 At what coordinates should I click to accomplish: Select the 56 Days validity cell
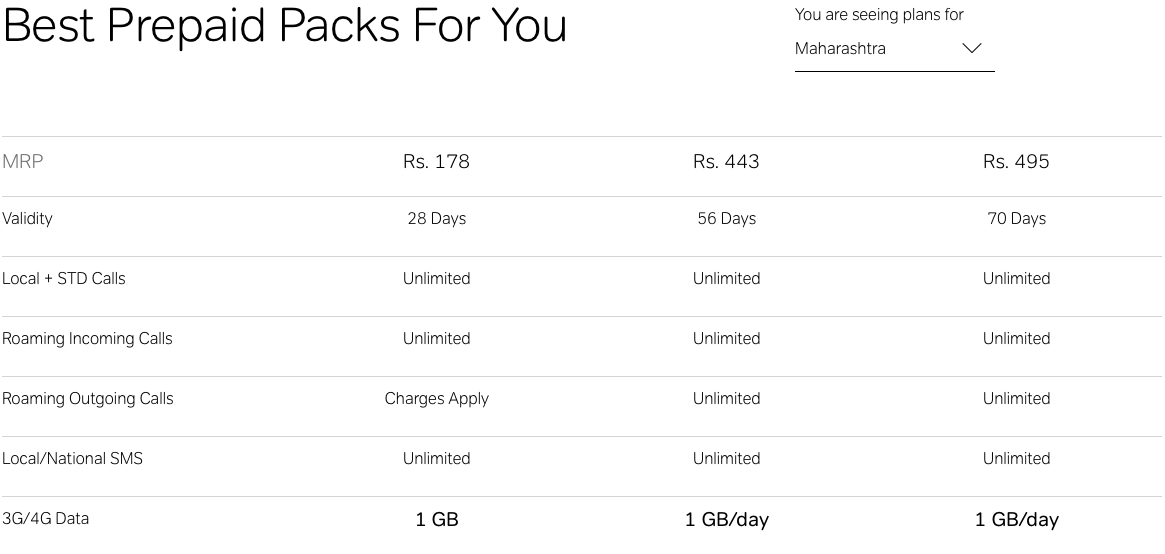pos(726,218)
